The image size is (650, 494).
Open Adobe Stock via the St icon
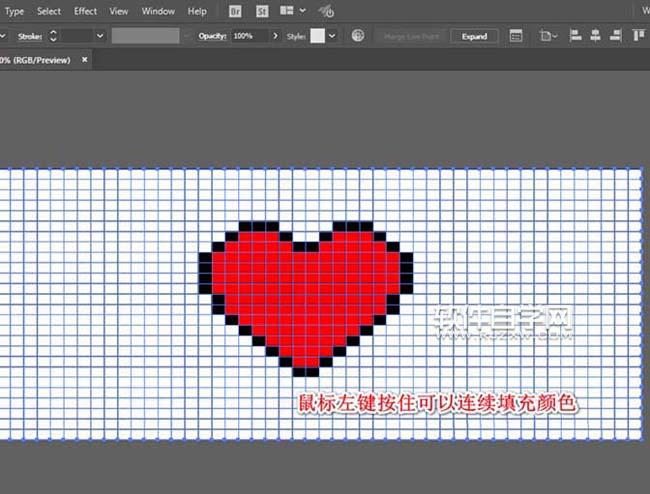(262, 11)
